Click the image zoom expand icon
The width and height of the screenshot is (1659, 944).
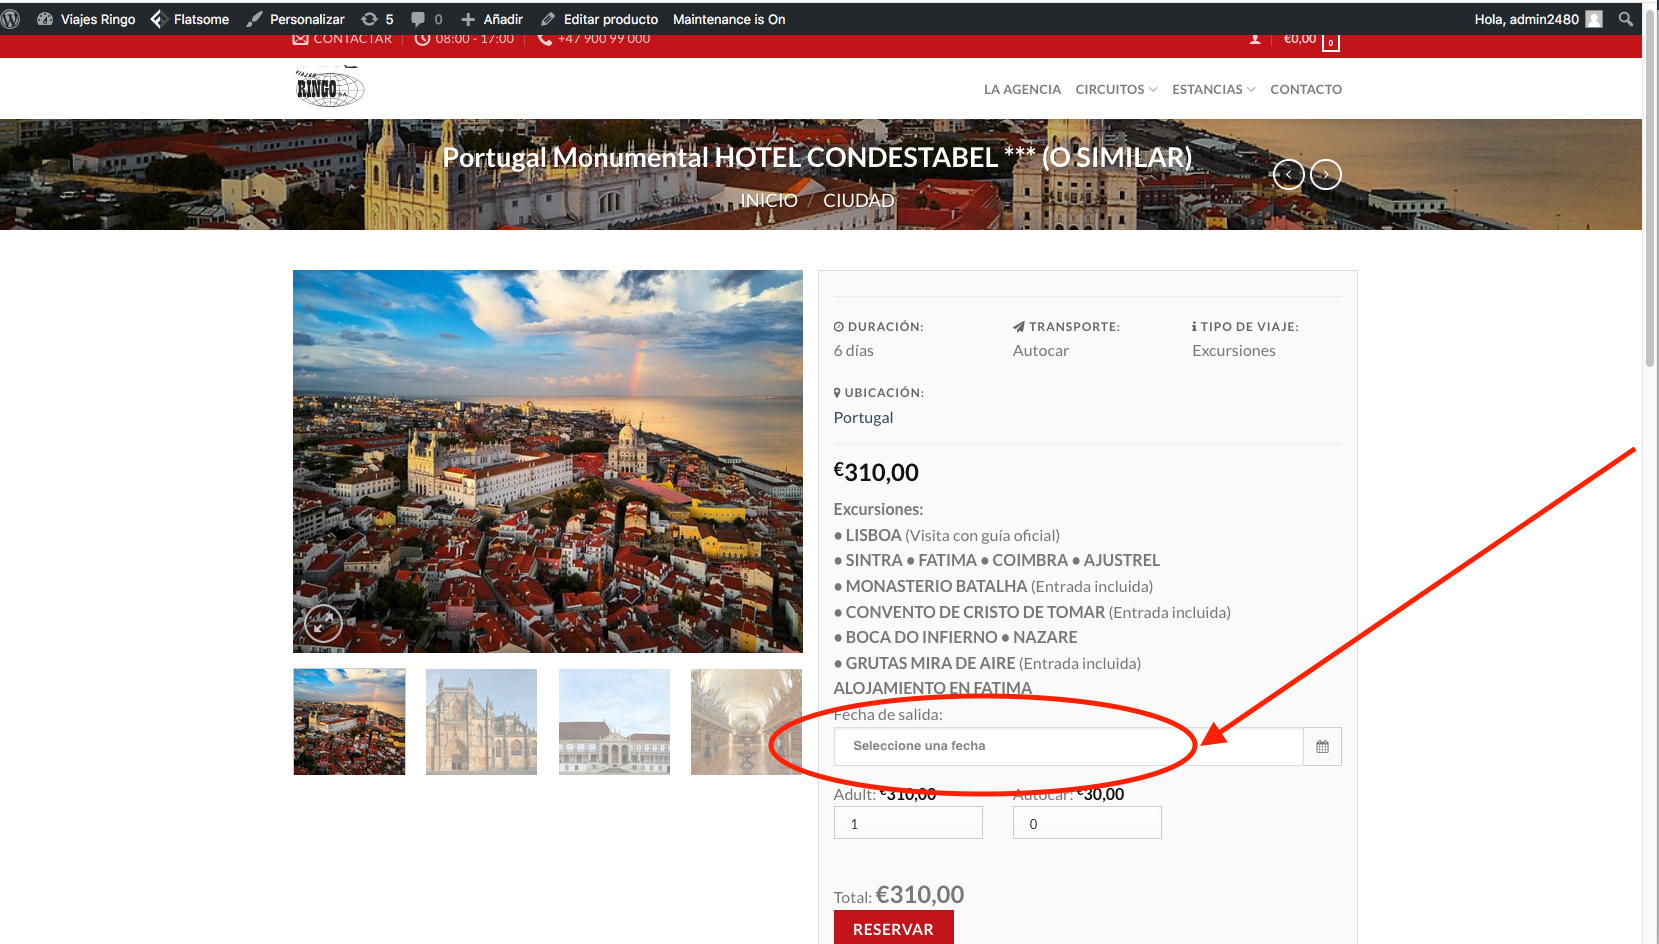pos(323,624)
